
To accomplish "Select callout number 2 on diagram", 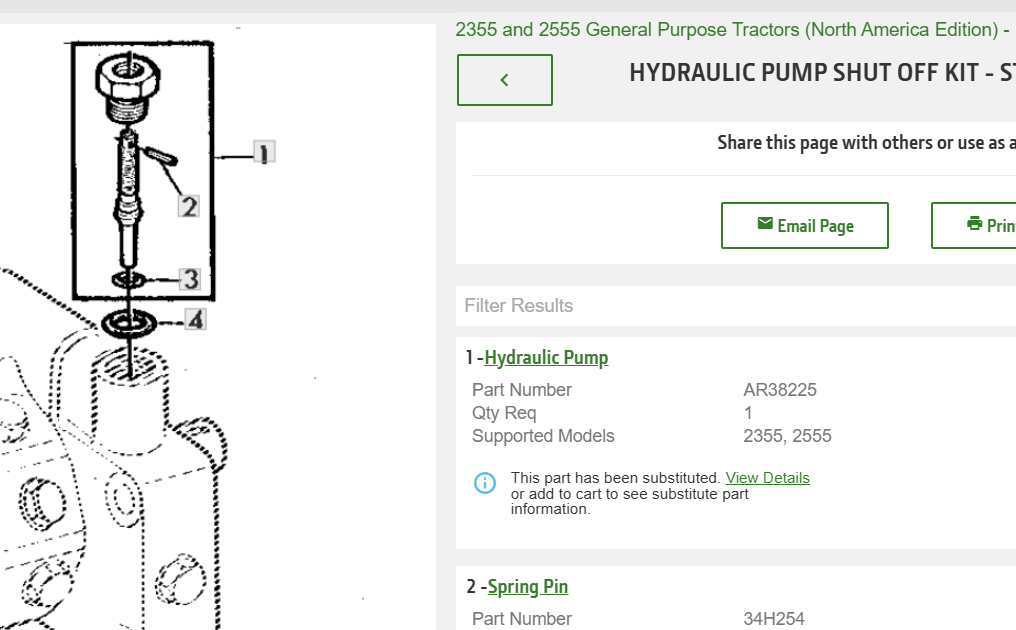I will click(189, 207).
